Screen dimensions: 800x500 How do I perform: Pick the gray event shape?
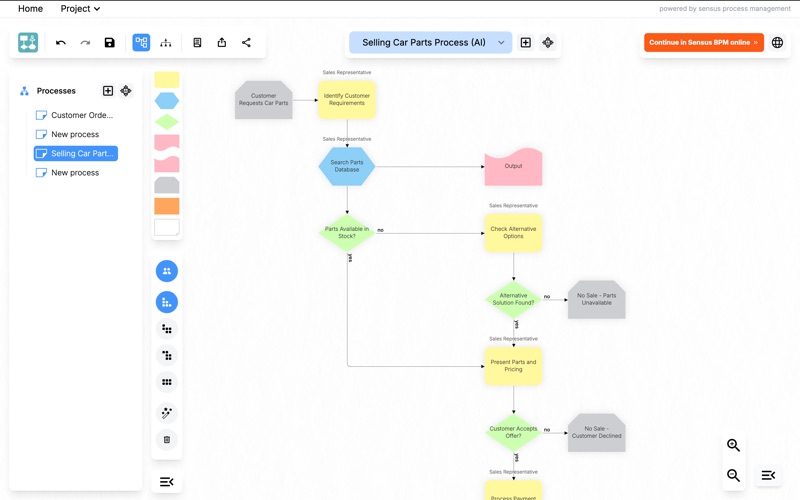tap(167, 185)
